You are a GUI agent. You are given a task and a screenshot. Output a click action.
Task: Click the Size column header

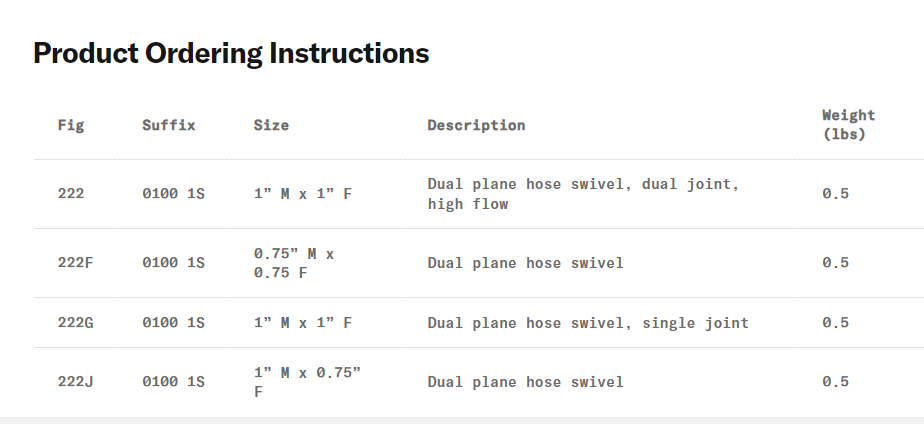tap(271, 125)
